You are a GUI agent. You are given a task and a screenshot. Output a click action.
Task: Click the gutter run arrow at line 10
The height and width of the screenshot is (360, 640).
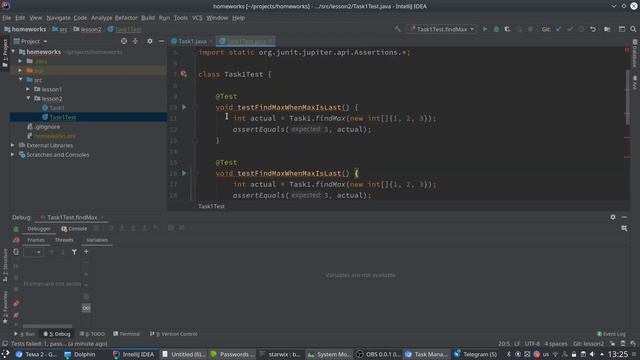184,107
